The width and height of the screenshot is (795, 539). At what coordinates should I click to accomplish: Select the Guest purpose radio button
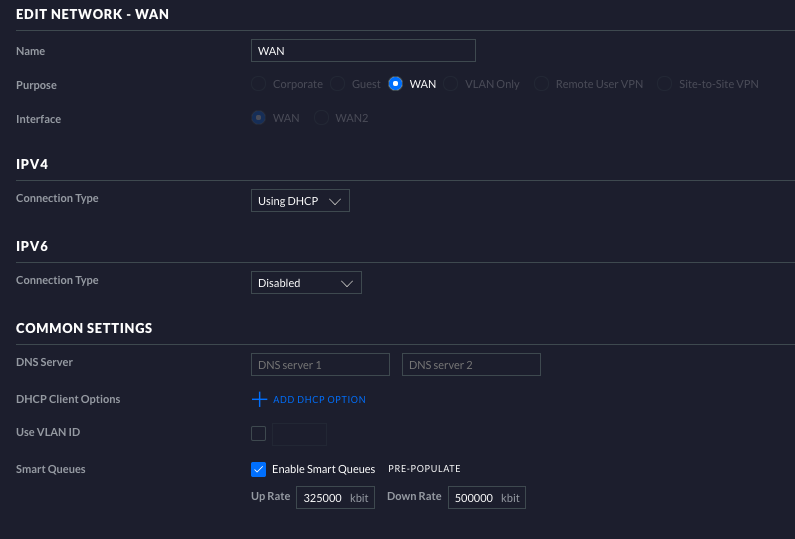pos(338,84)
